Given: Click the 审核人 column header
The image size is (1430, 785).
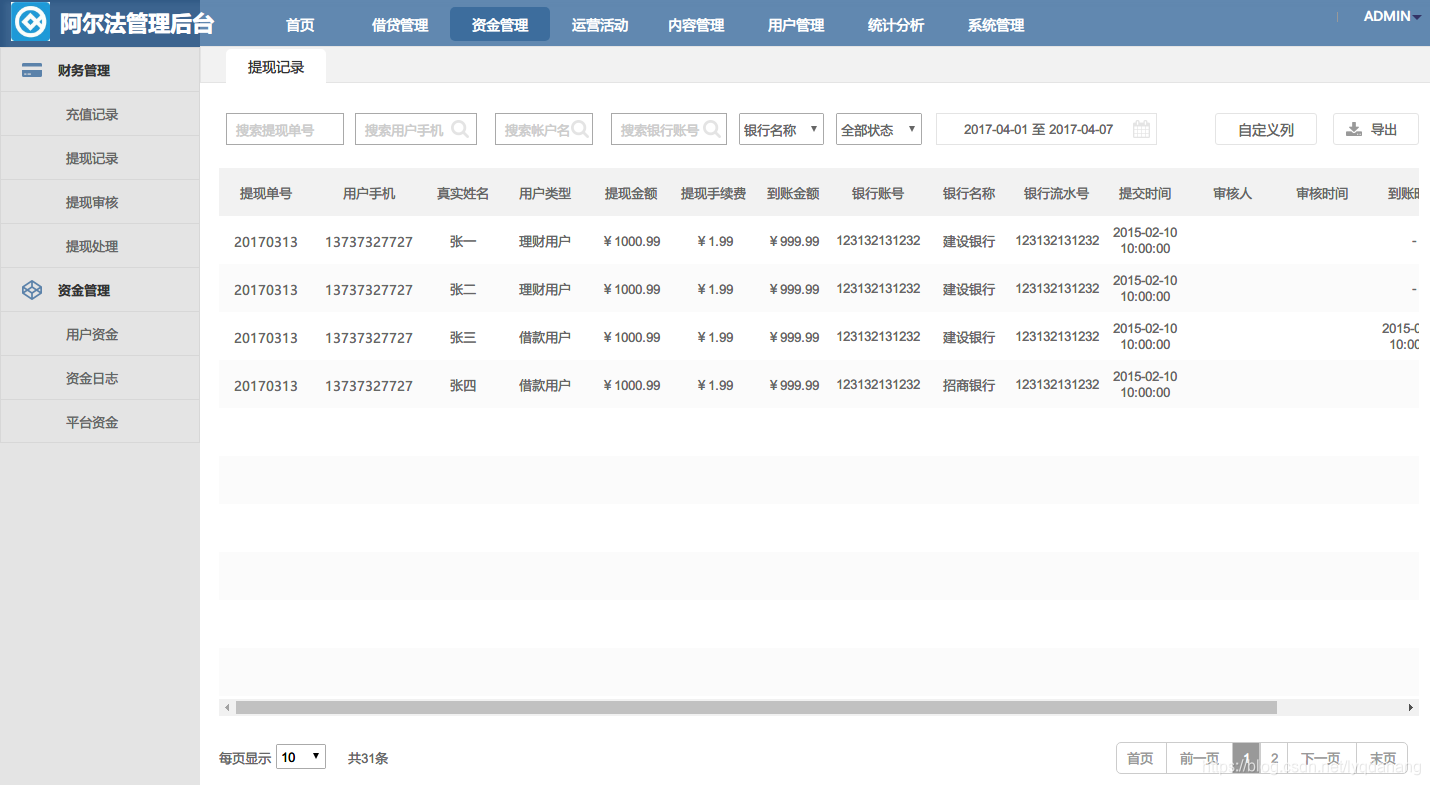Looking at the screenshot, I should pos(1232,193).
